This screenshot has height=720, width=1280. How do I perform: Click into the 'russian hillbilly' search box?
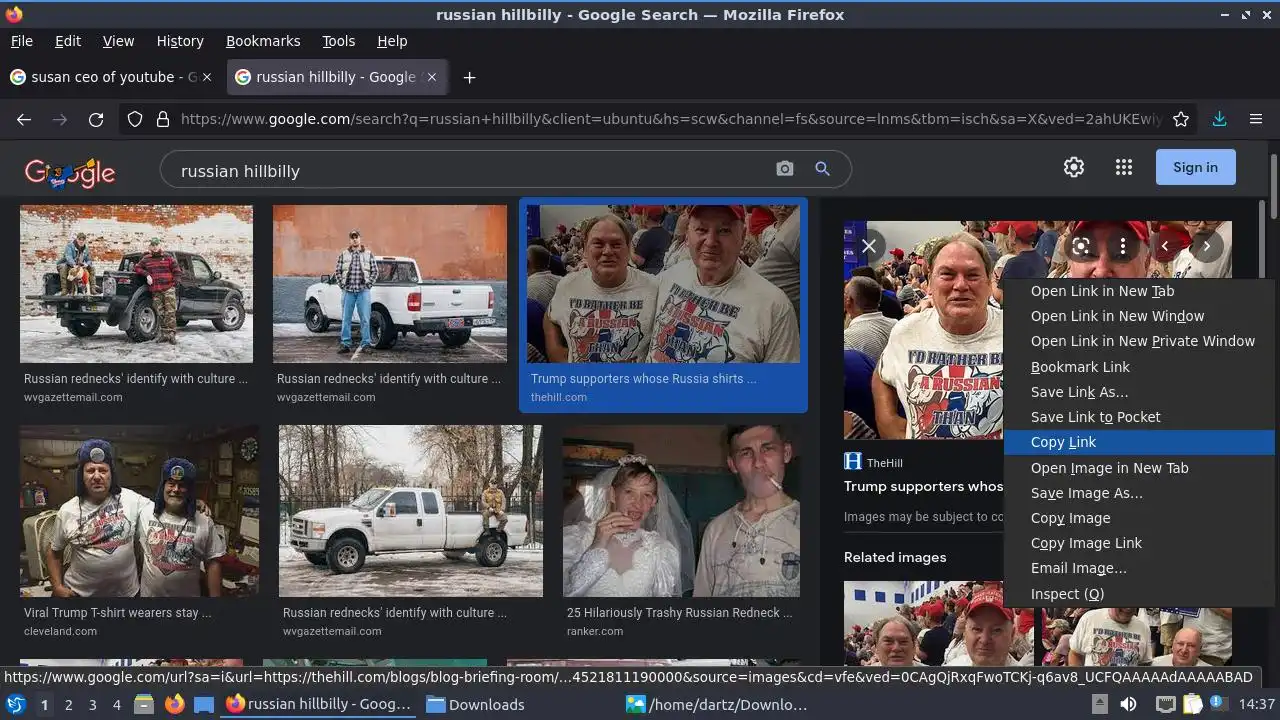tap(470, 171)
